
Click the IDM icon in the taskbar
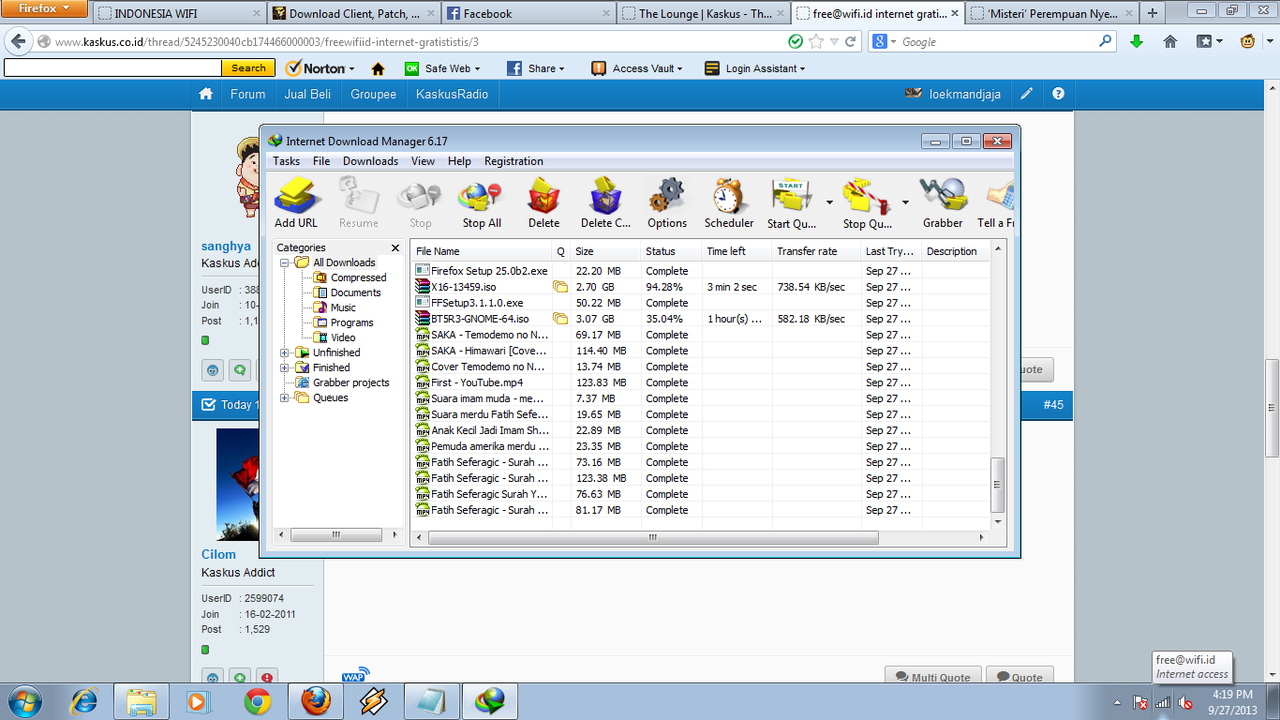tap(491, 702)
